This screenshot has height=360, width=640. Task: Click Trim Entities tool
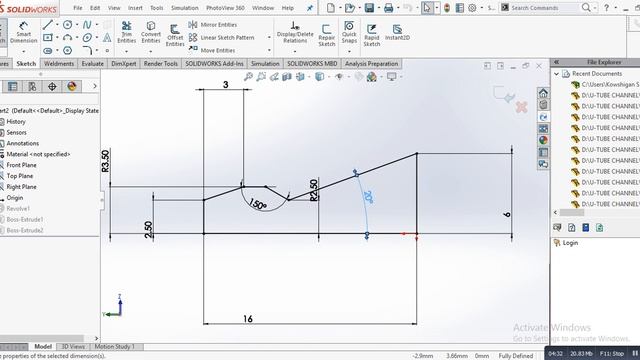point(127,32)
